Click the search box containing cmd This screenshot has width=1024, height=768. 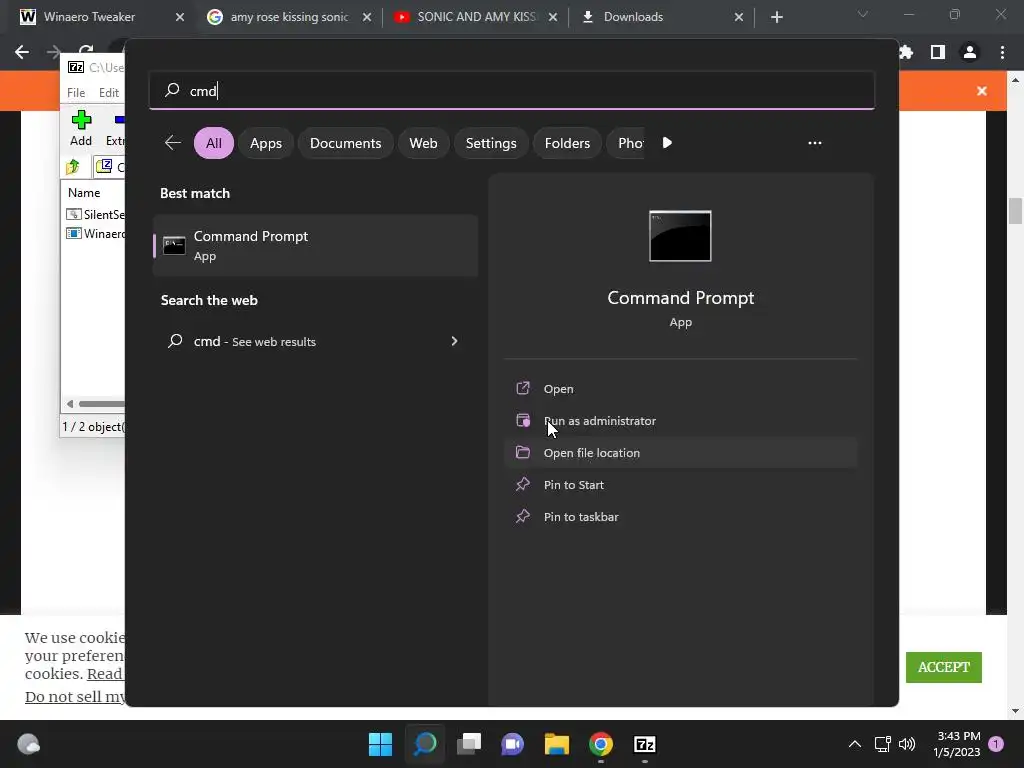pos(511,90)
